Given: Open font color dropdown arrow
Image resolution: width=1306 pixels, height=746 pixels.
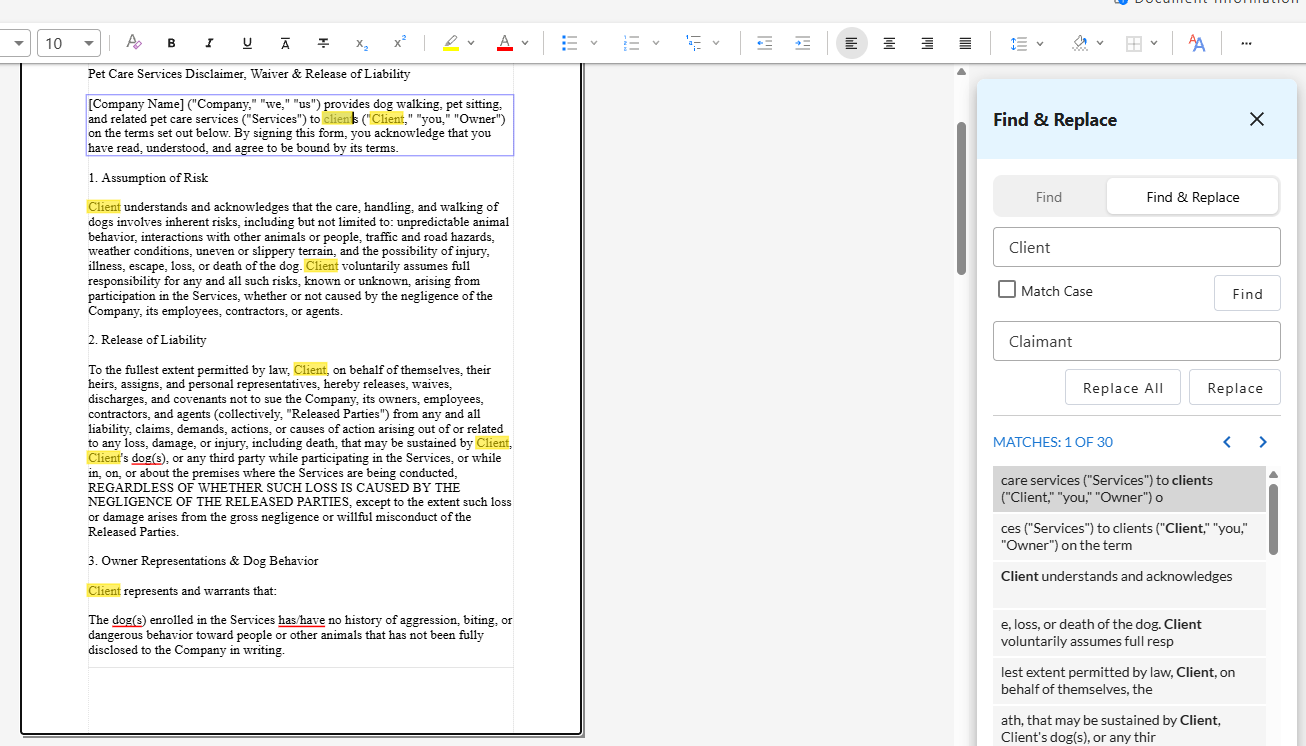Looking at the screenshot, I should point(525,43).
